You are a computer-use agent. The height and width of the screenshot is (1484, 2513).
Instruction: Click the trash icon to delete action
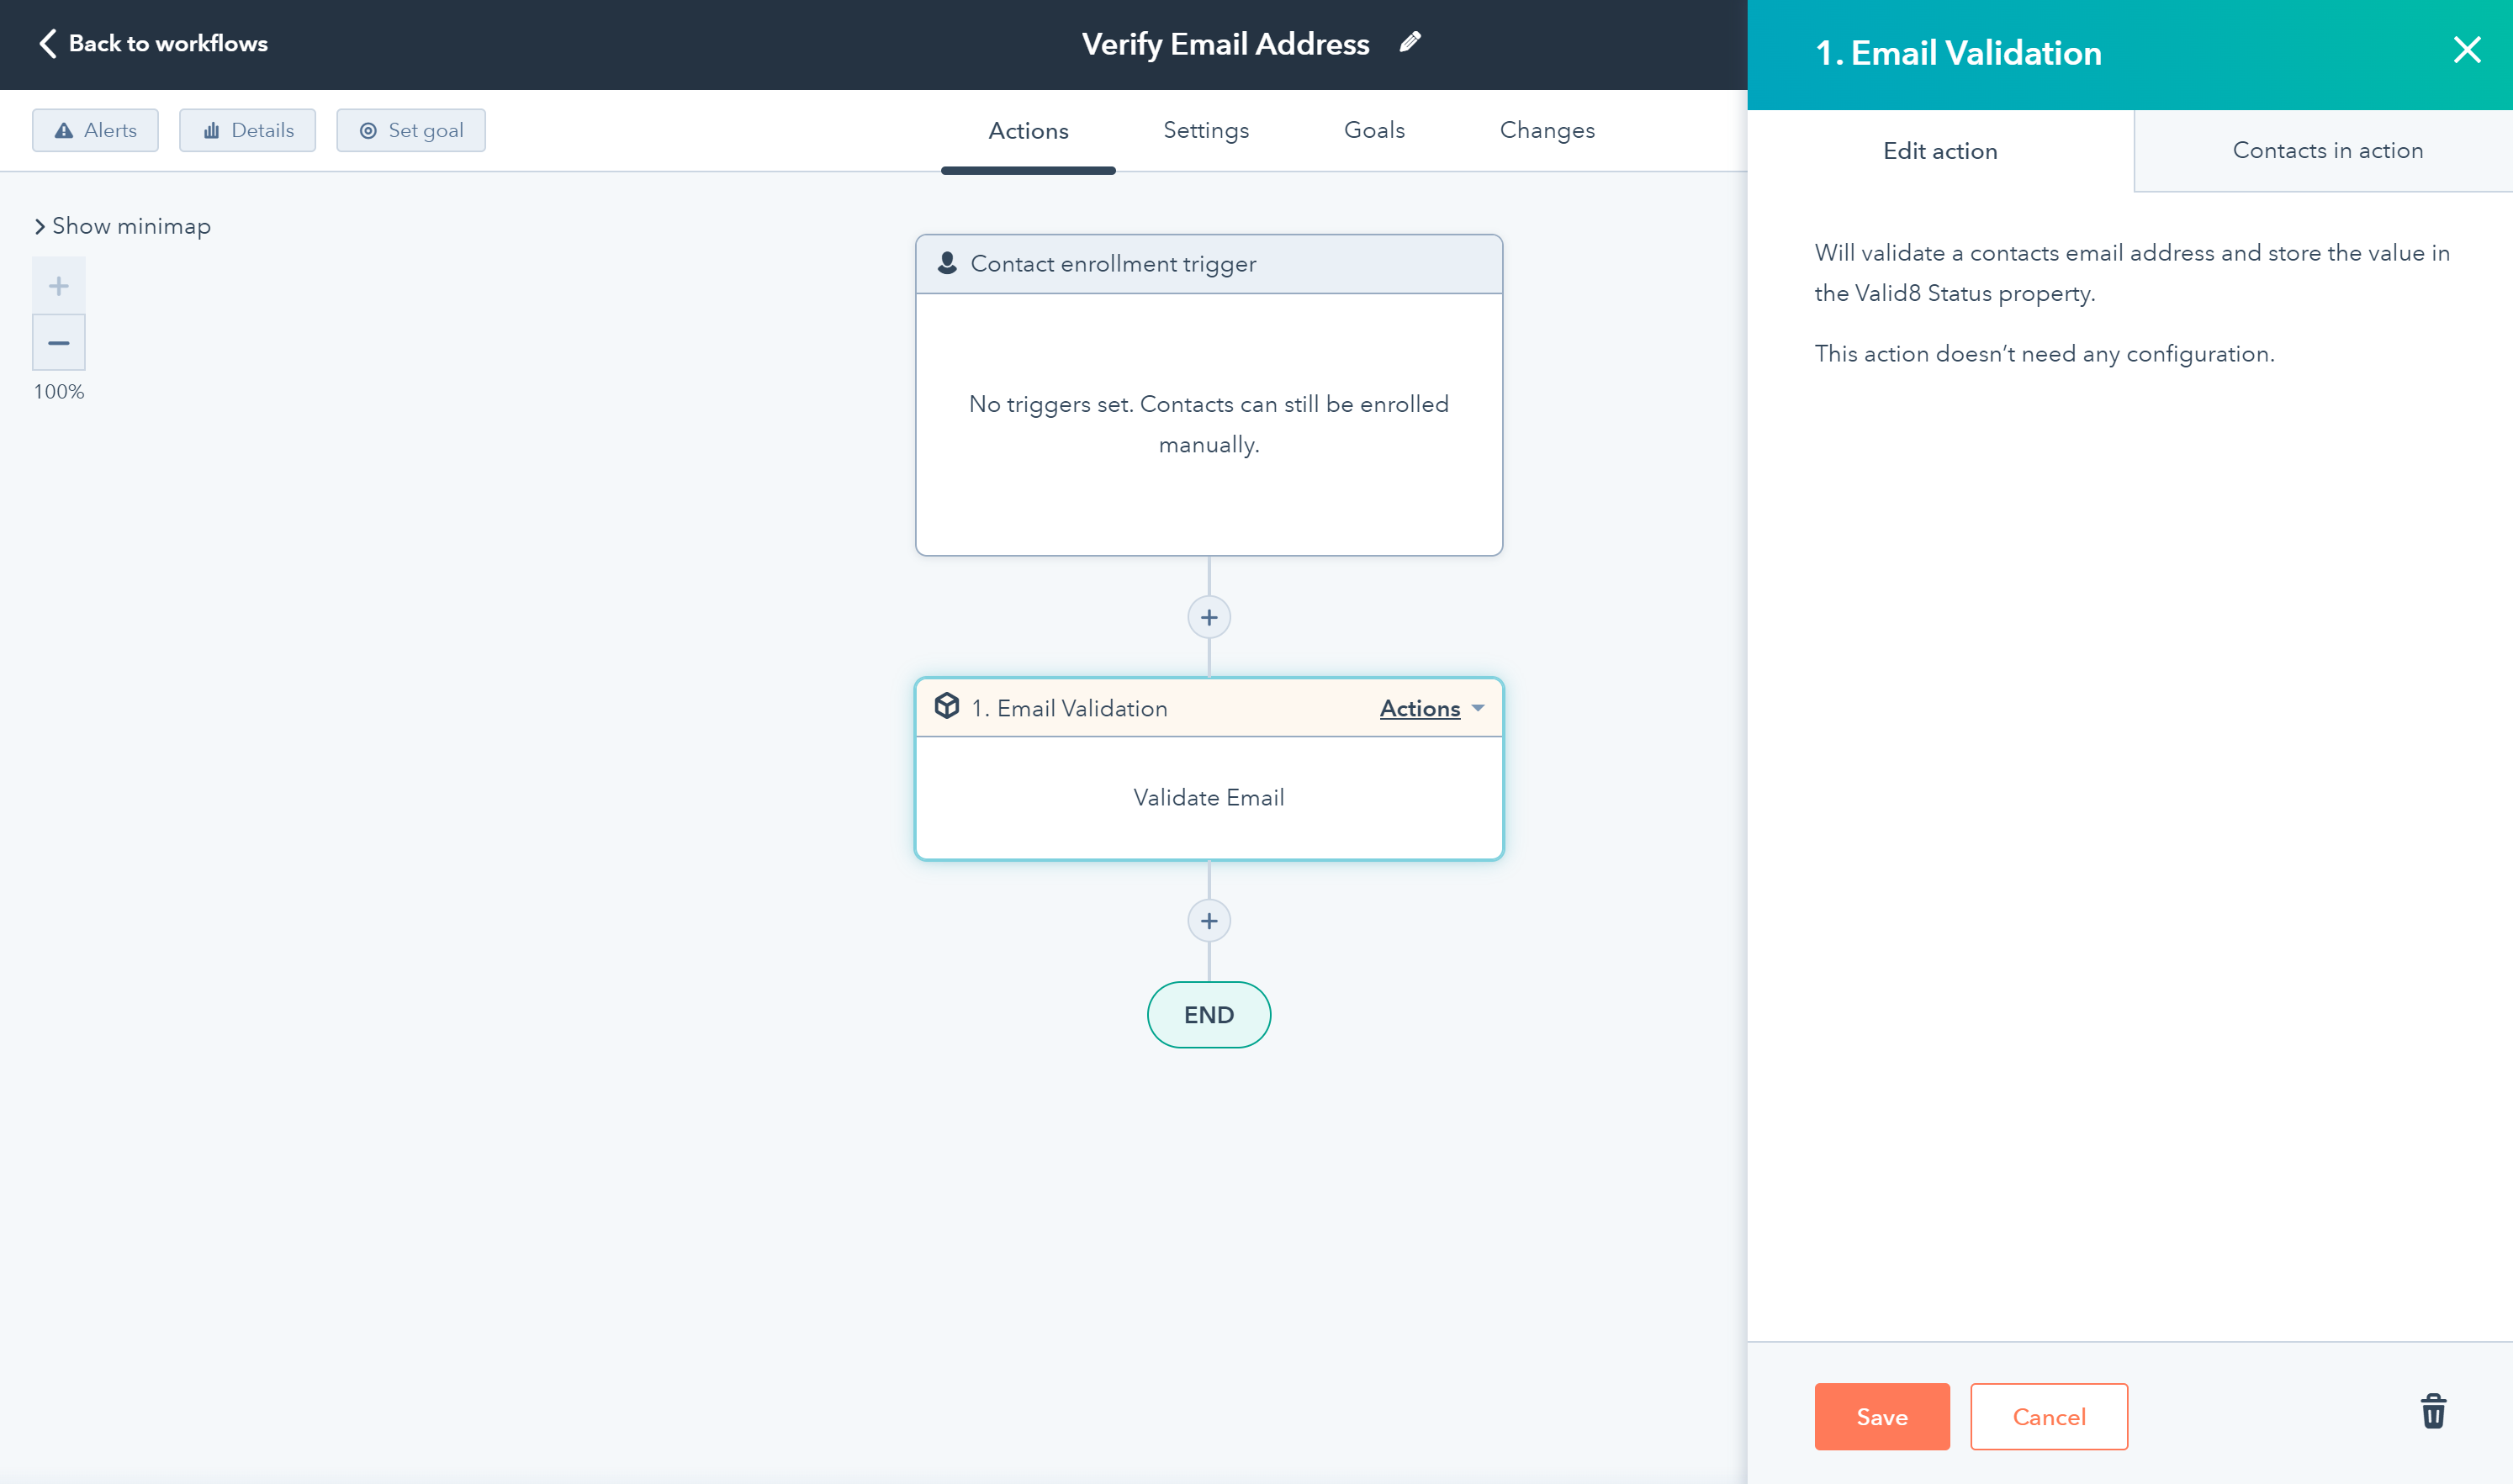point(2433,1412)
